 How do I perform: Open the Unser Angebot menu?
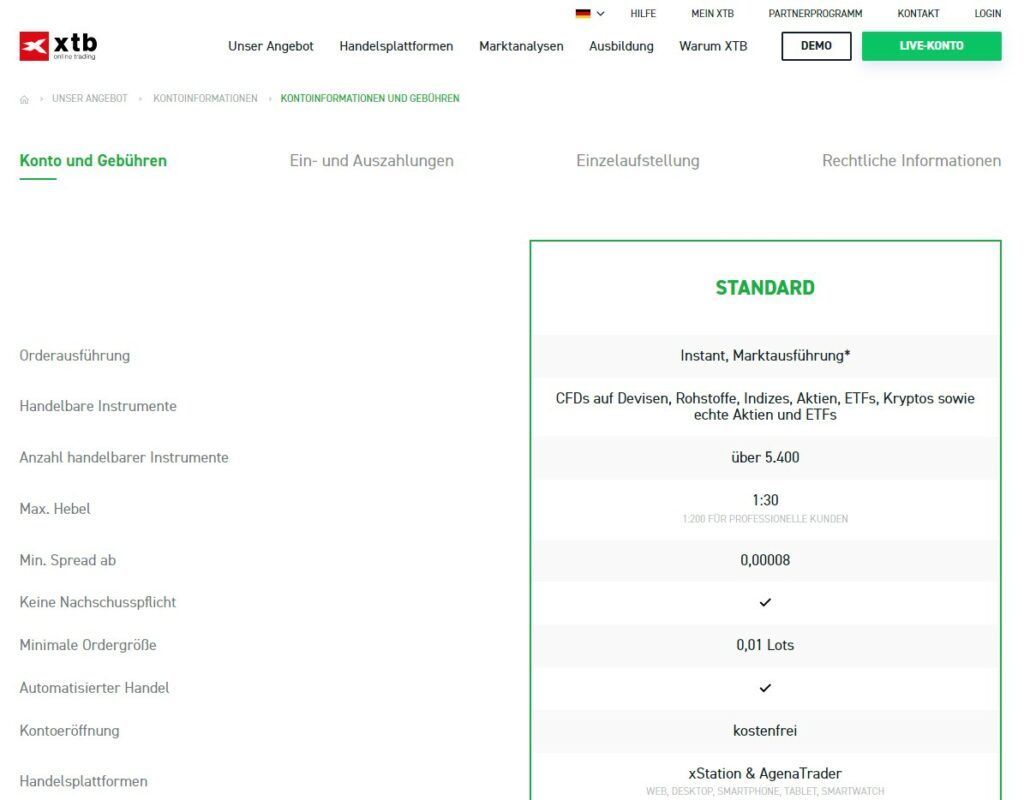click(x=270, y=46)
